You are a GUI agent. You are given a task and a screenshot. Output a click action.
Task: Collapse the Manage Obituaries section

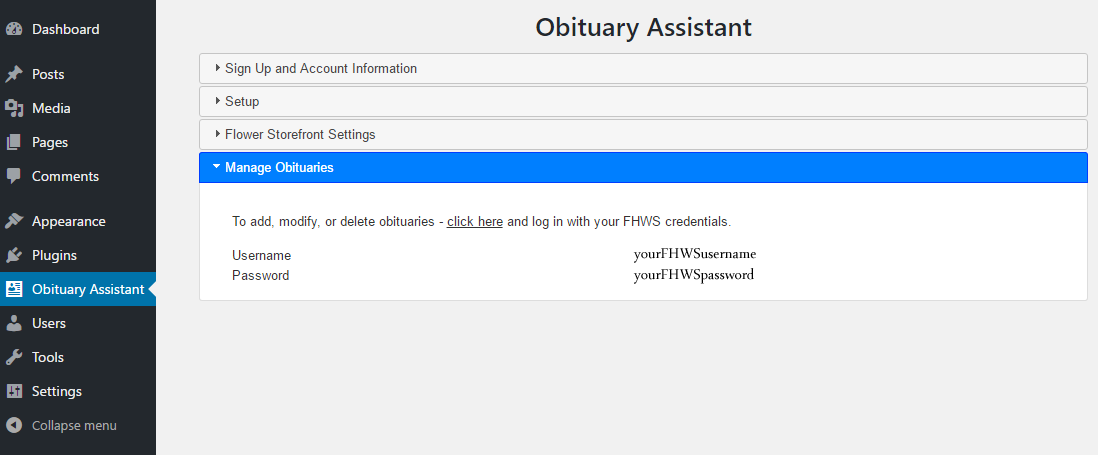click(279, 167)
